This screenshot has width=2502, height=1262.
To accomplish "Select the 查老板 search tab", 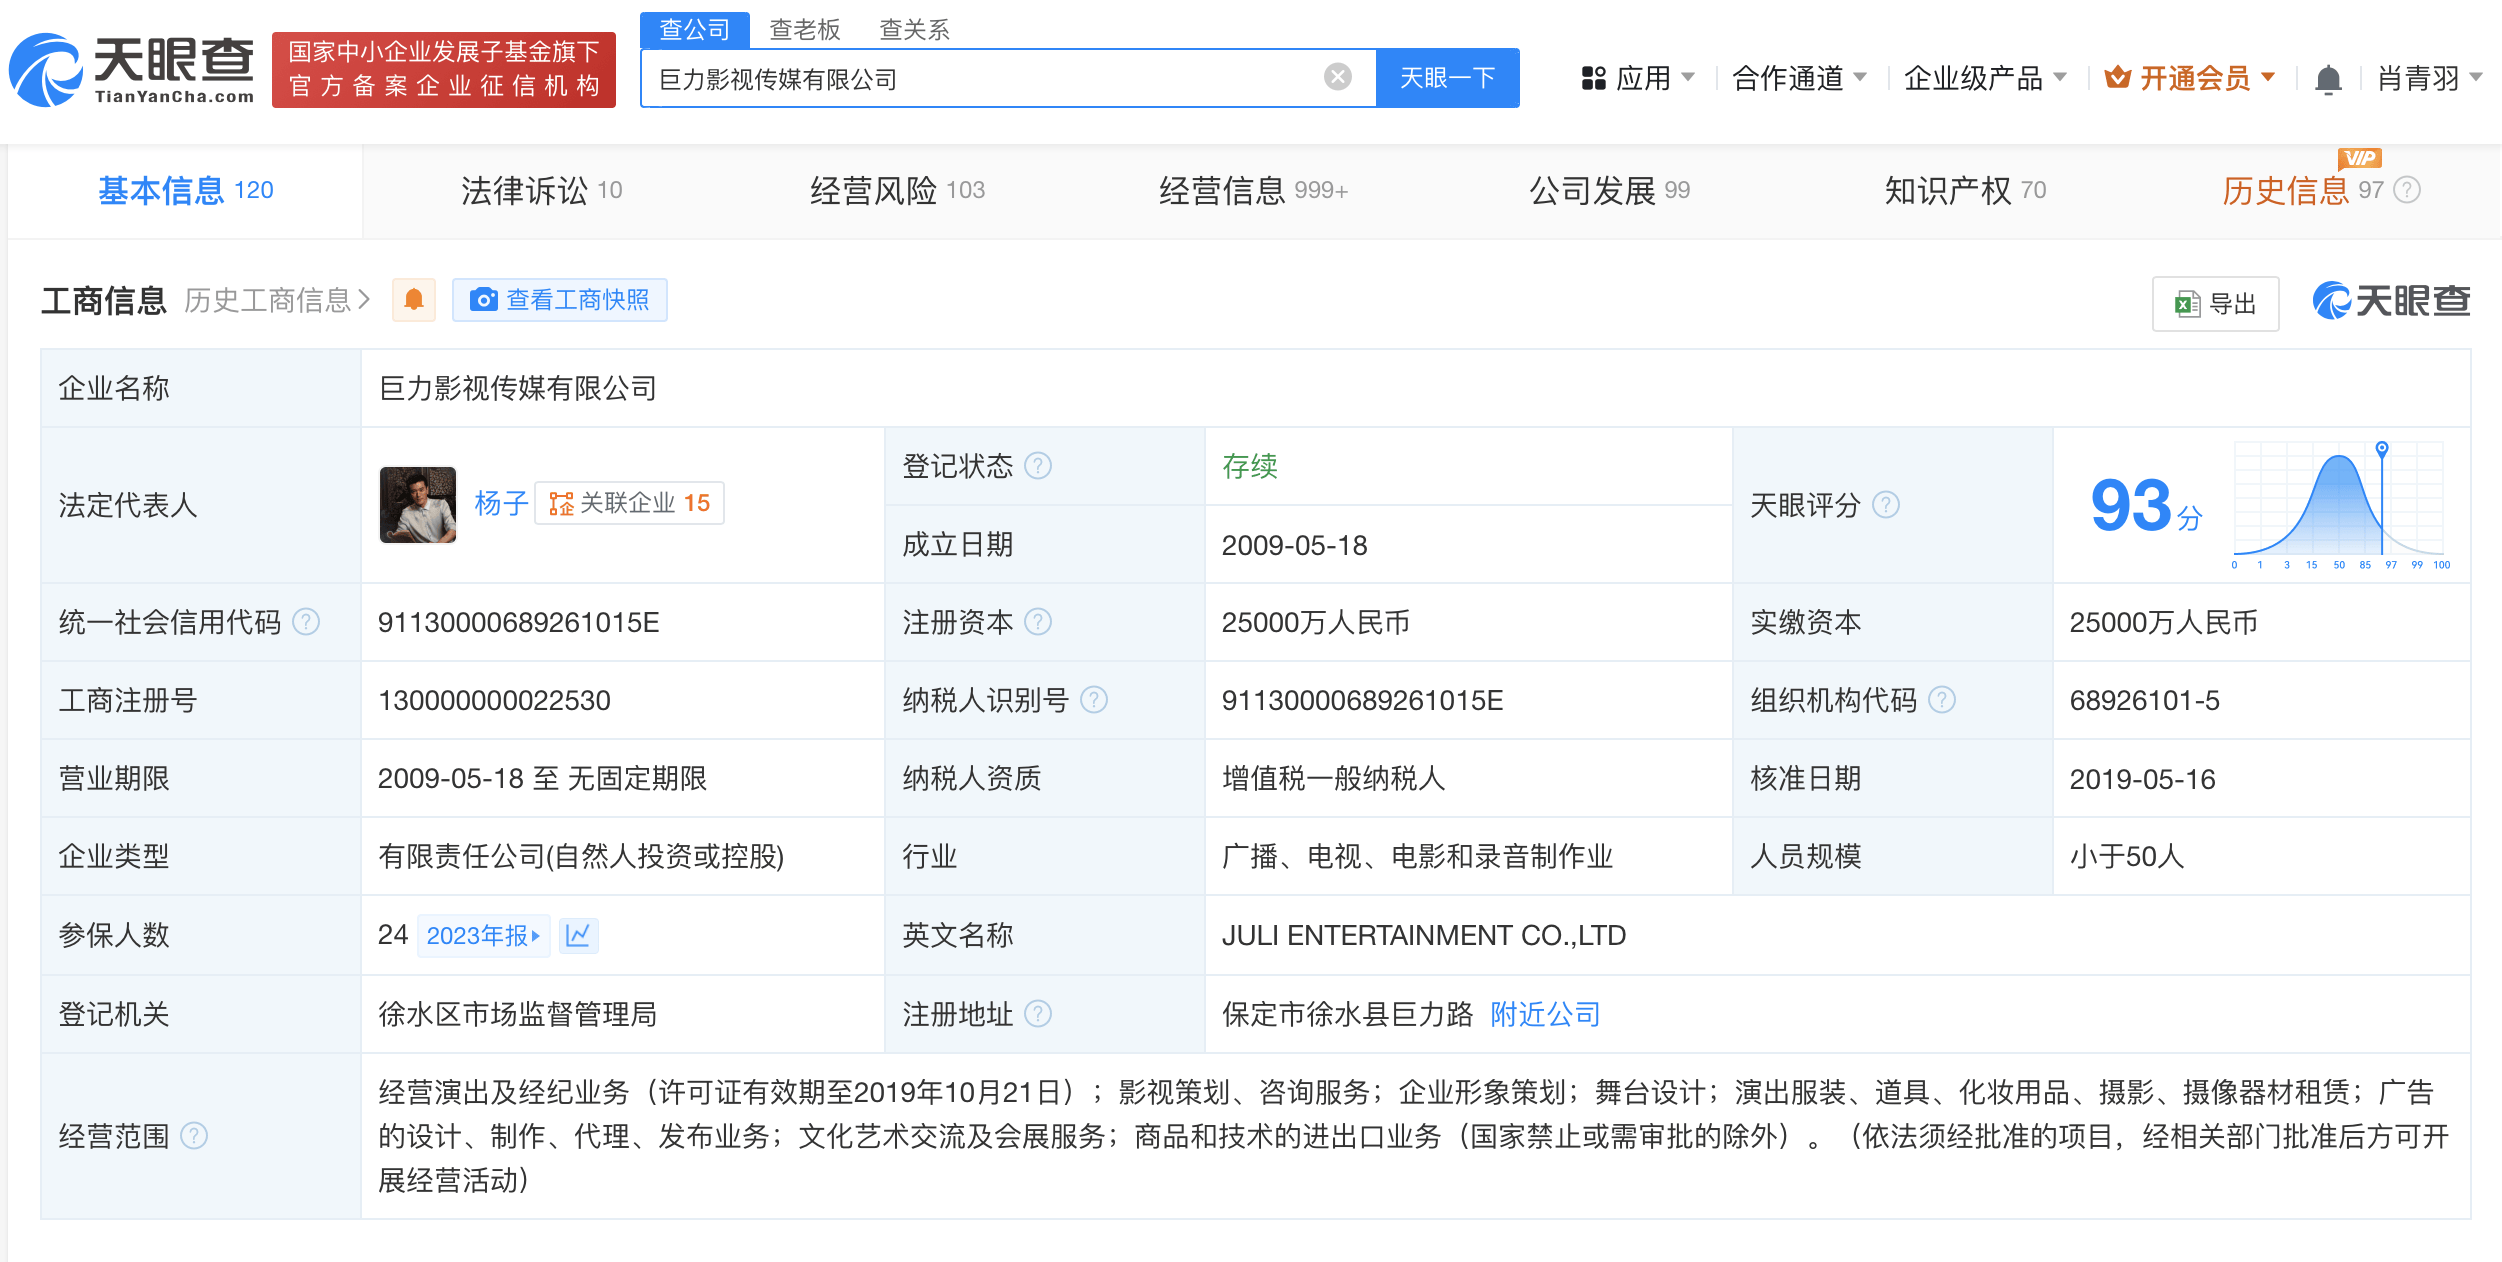I will (804, 29).
